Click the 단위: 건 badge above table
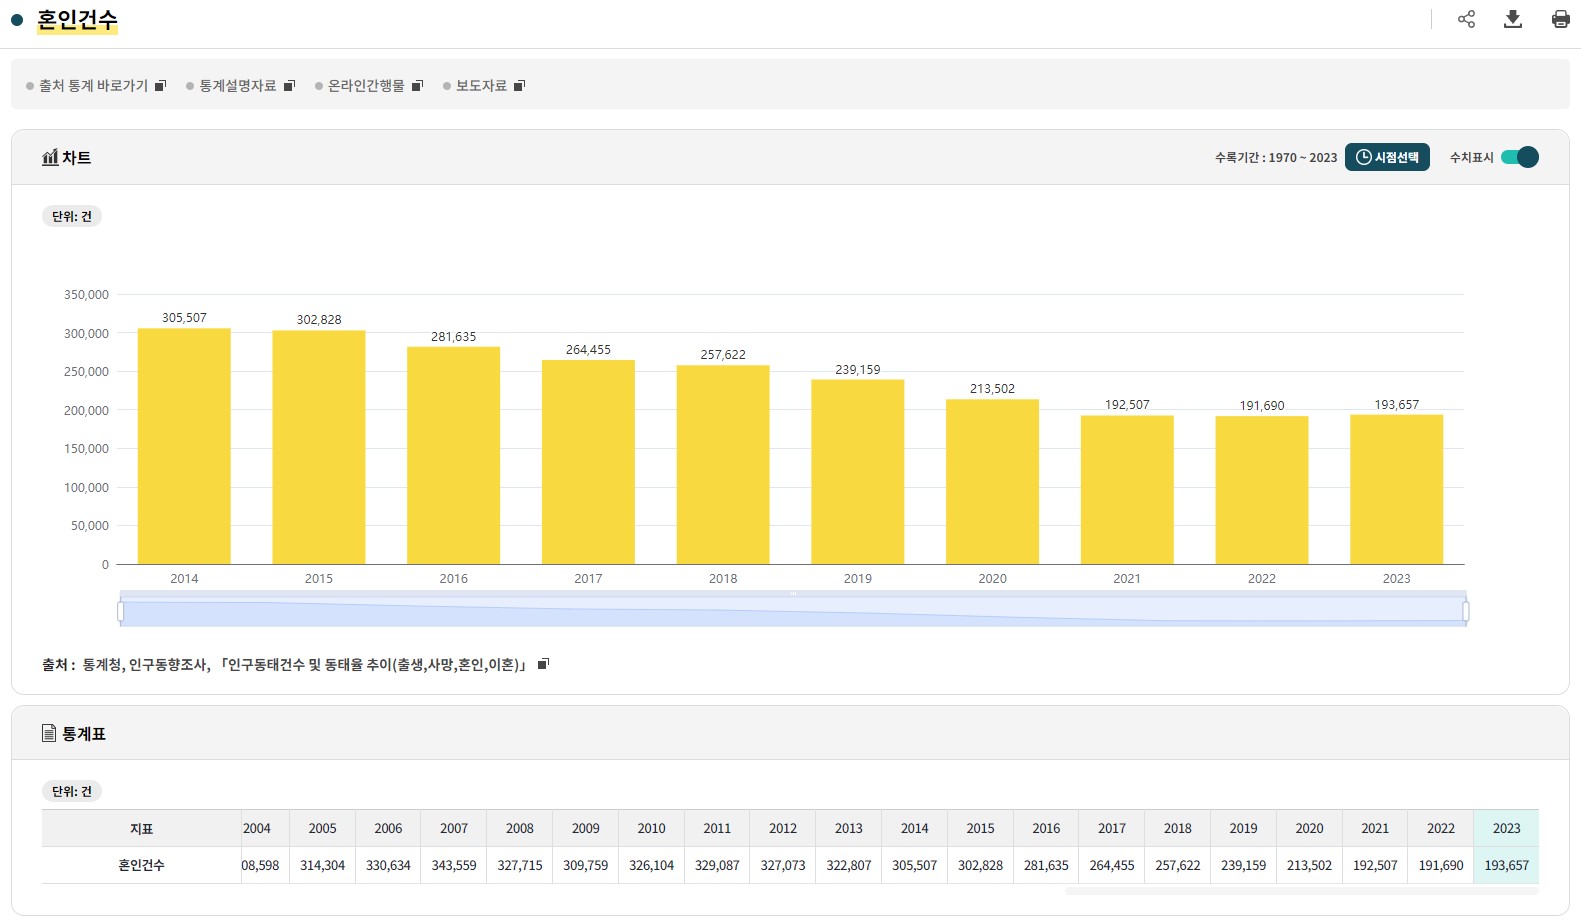The width and height of the screenshot is (1581, 923). pos(72,791)
